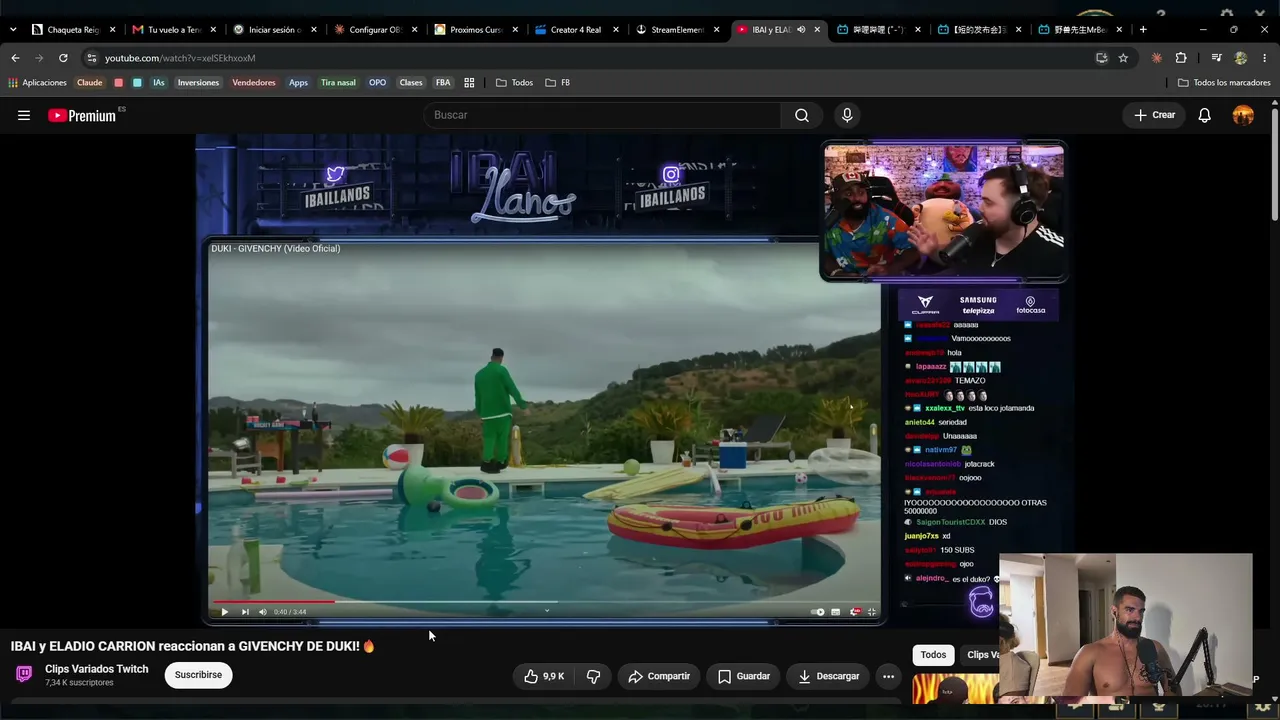Toggle autoplay switch in the player
Image resolution: width=1280 pixels, height=720 pixels.
[817, 612]
